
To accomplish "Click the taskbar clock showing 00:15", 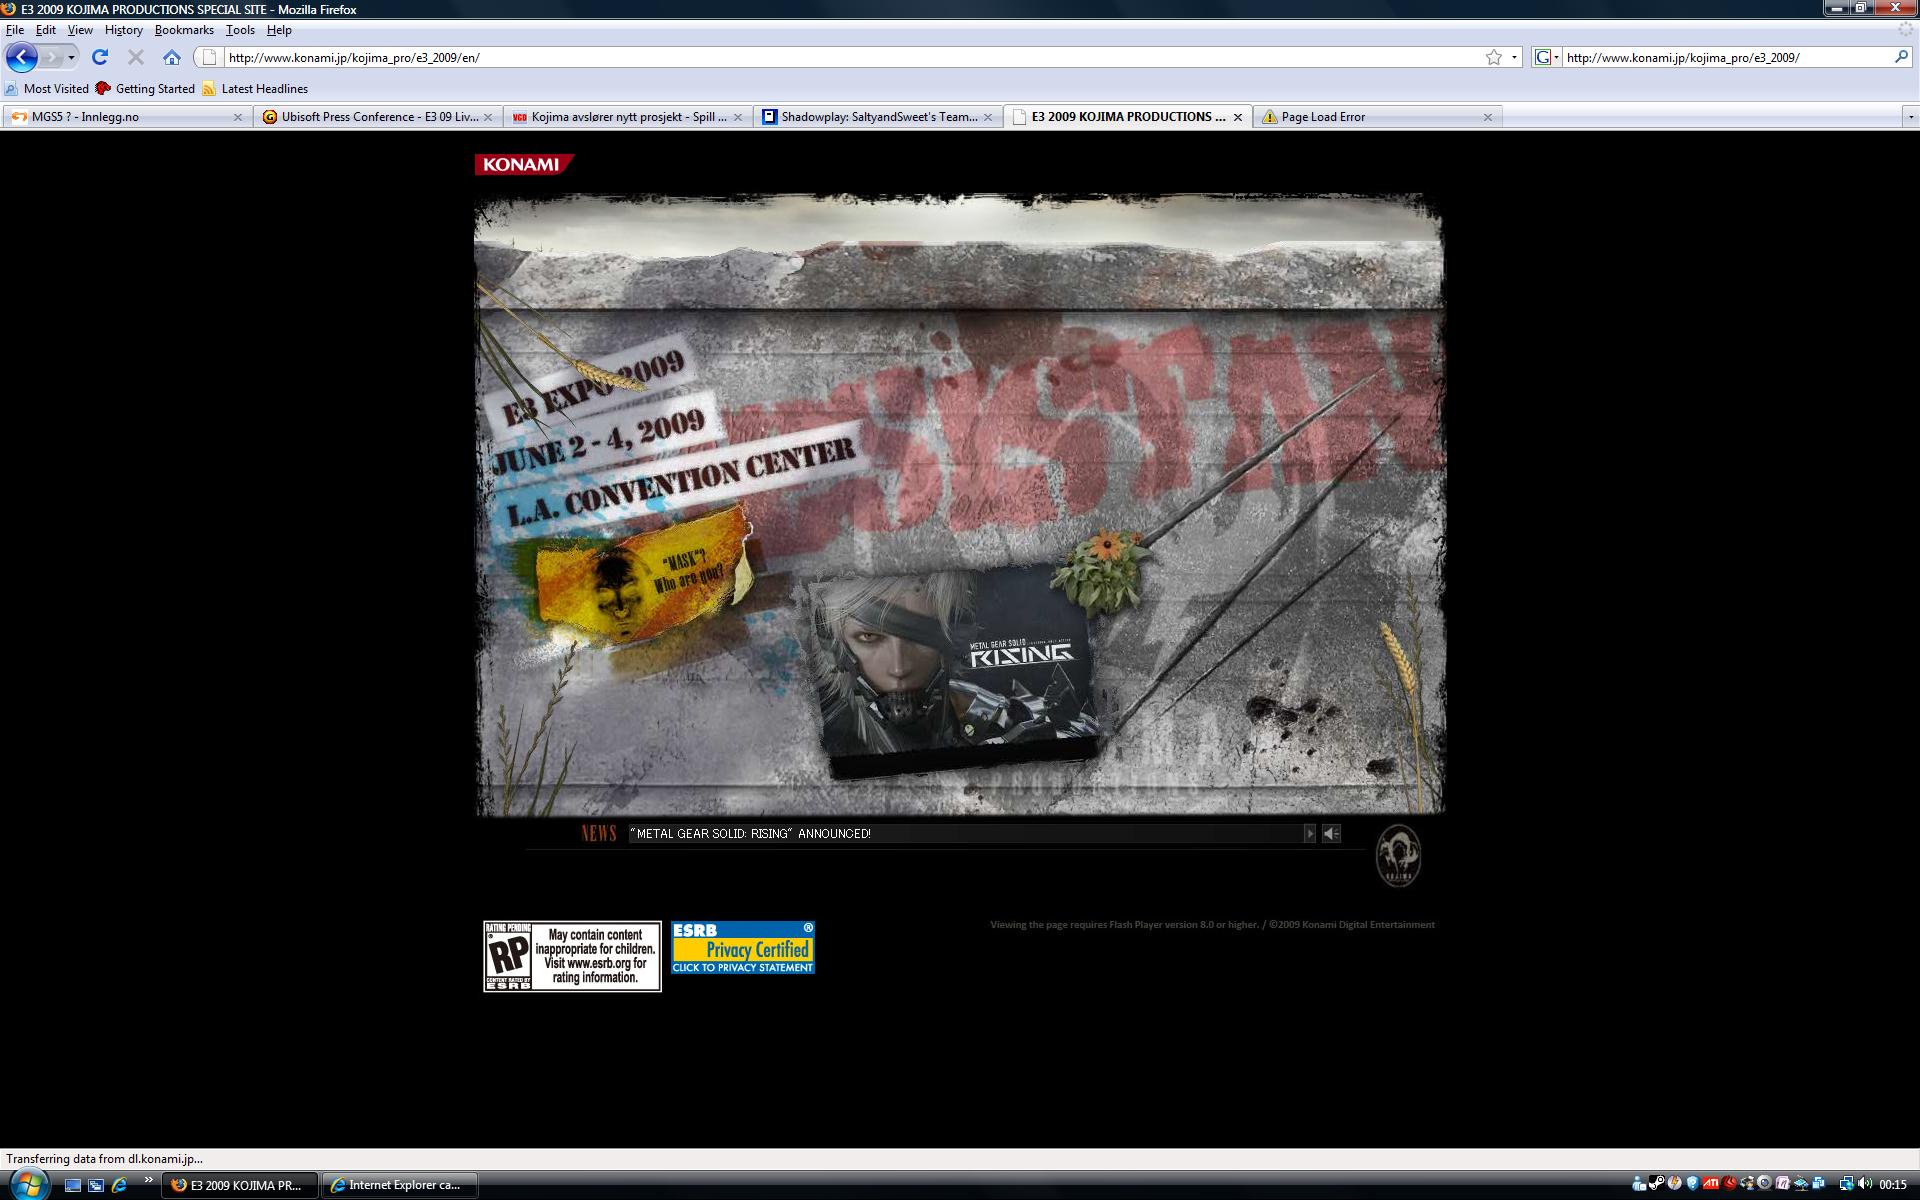I will [1893, 1184].
